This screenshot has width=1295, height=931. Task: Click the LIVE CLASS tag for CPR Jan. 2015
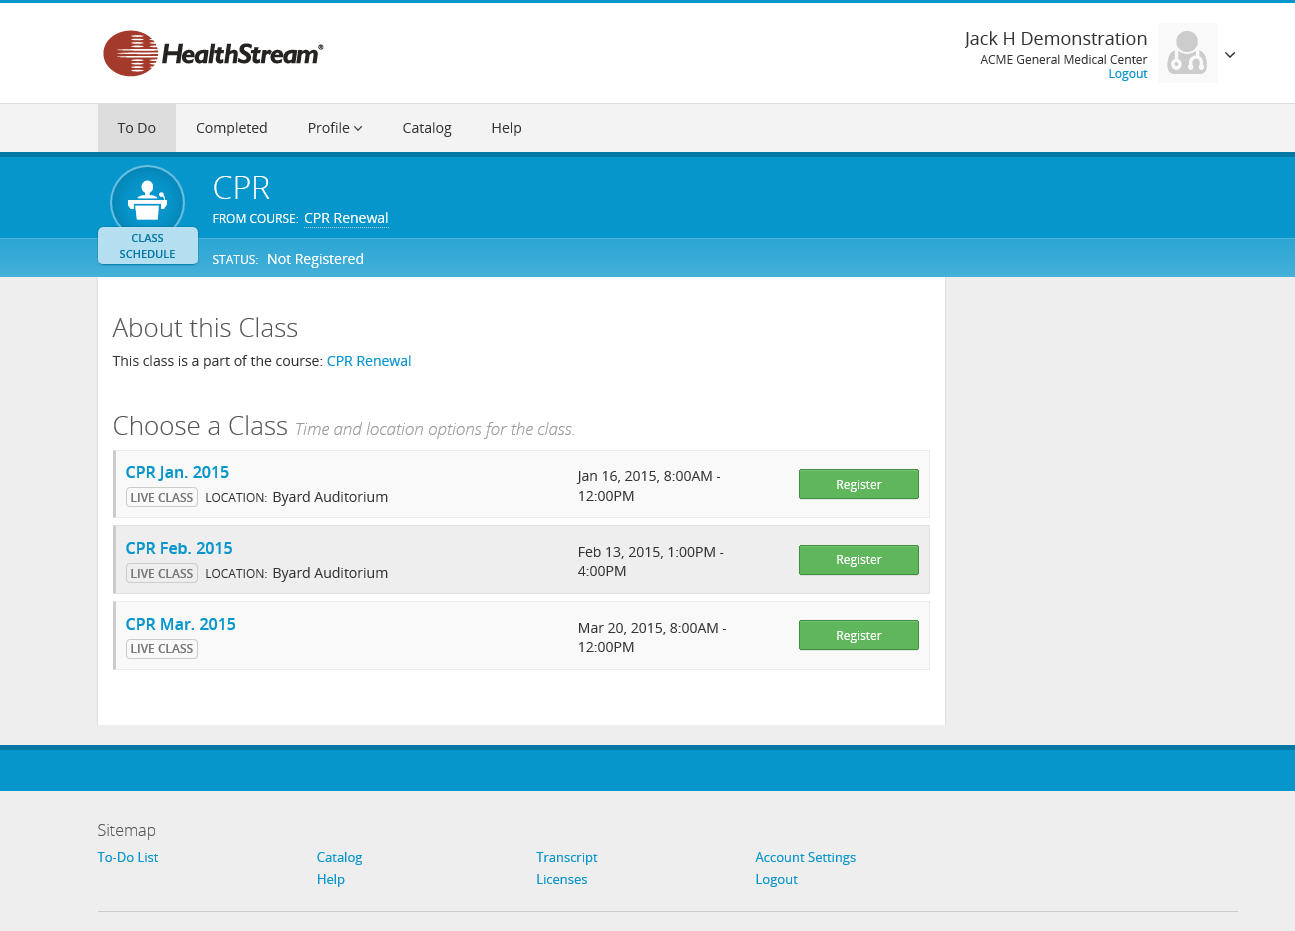point(162,497)
